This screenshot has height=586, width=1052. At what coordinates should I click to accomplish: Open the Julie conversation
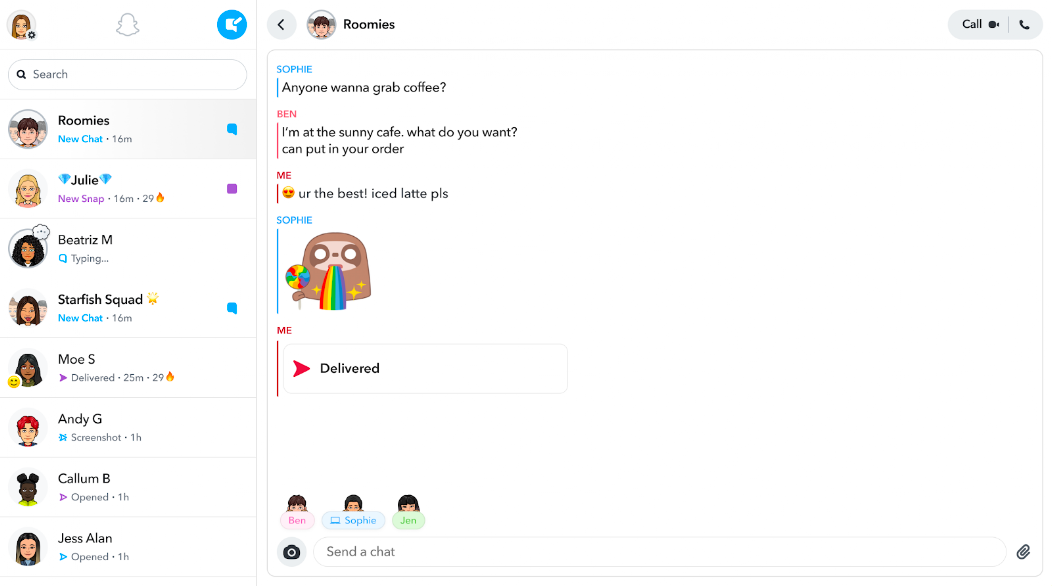click(127, 189)
